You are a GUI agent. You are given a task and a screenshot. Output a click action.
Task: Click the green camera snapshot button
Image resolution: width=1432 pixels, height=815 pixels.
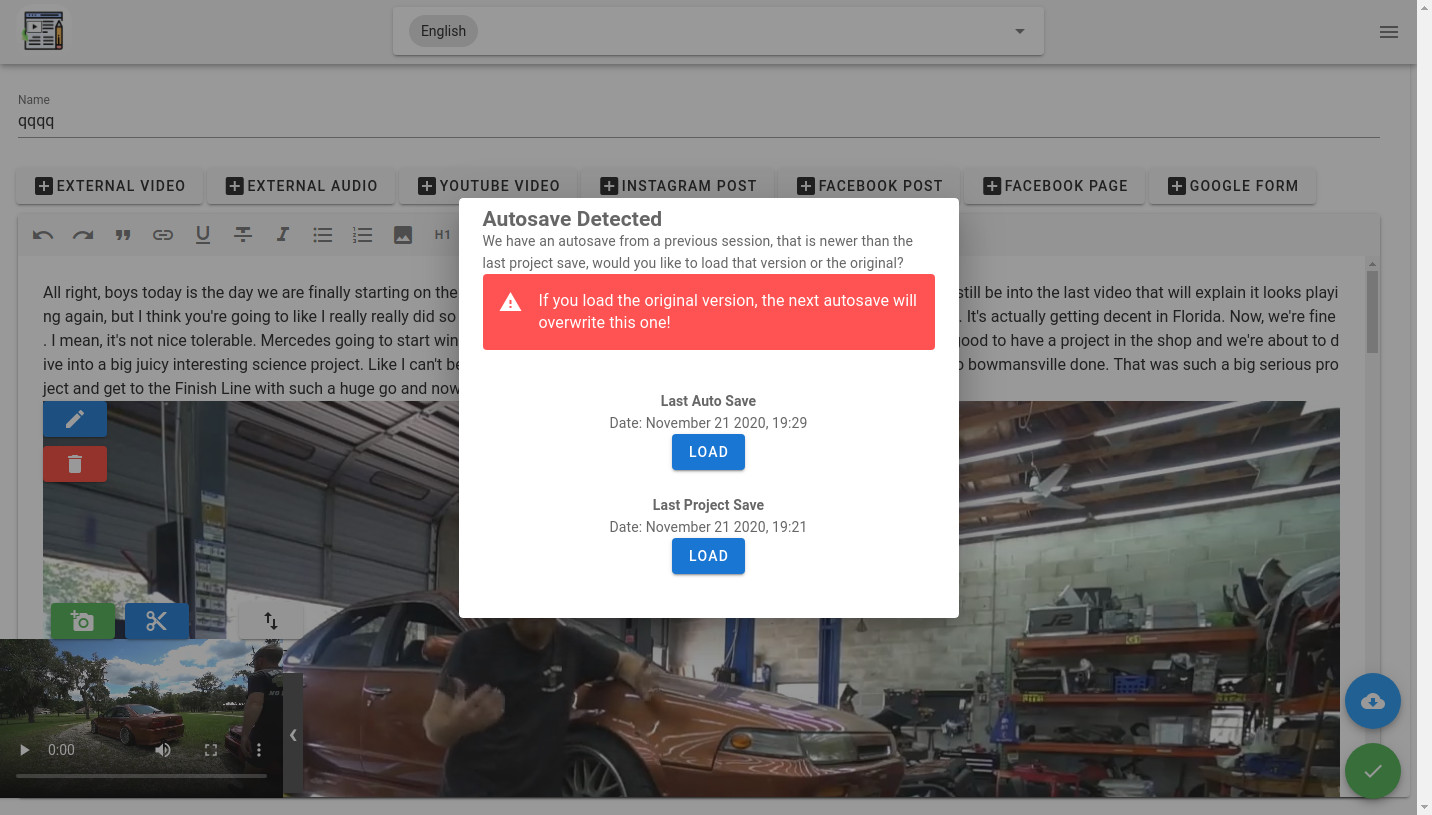[83, 621]
